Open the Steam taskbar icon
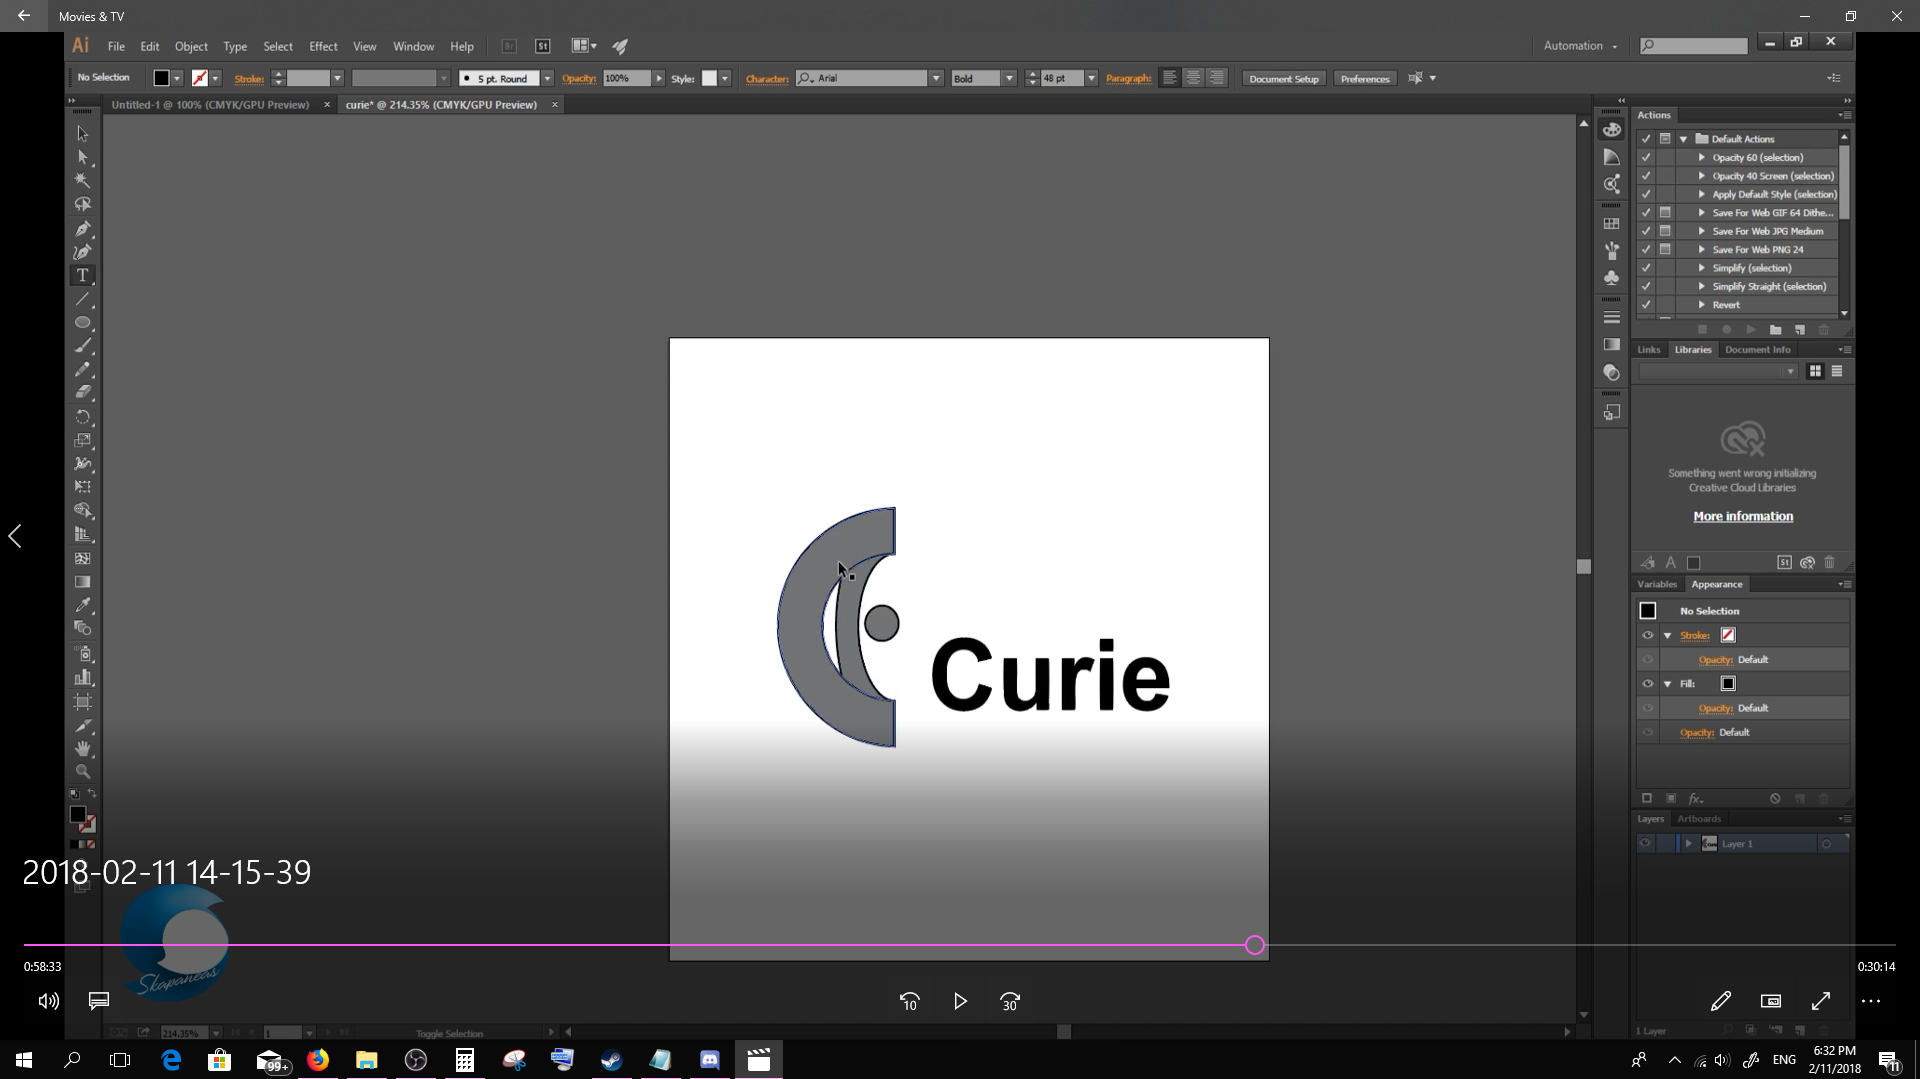The height and width of the screenshot is (1079, 1920). (x=612, y=1060)
